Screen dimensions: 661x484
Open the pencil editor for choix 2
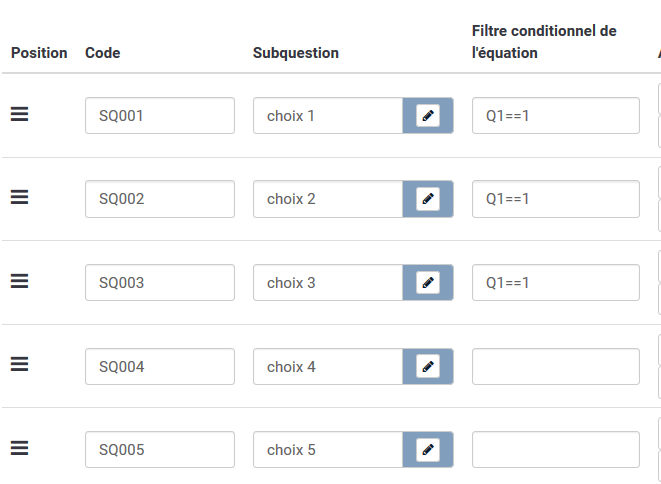(x=428, y=199)
